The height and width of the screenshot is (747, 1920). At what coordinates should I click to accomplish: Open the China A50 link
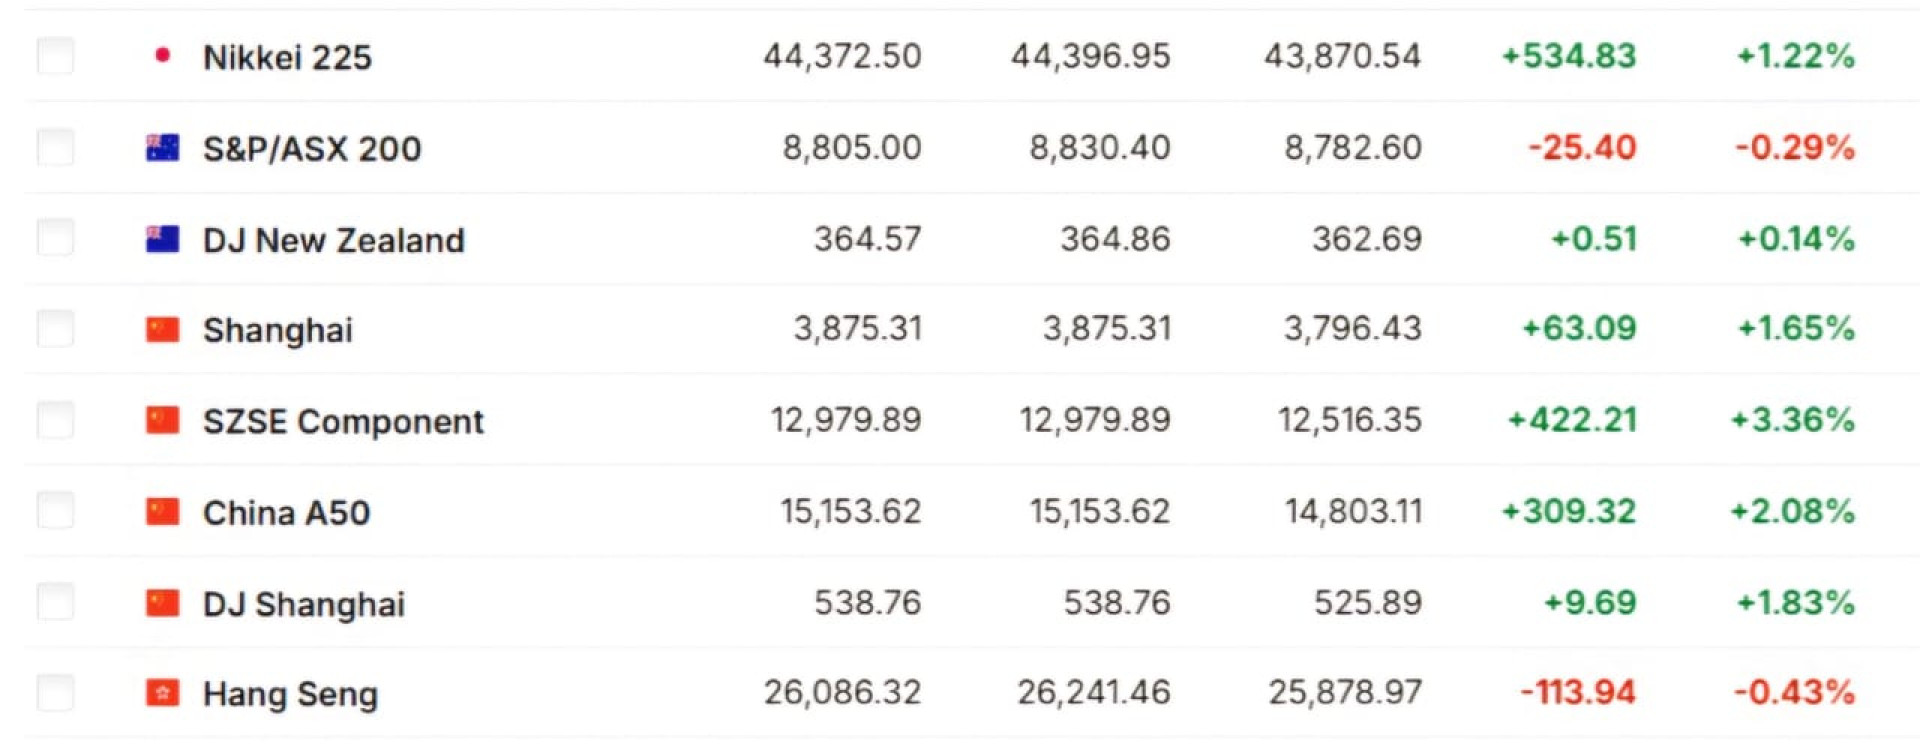tap(286, 513)
